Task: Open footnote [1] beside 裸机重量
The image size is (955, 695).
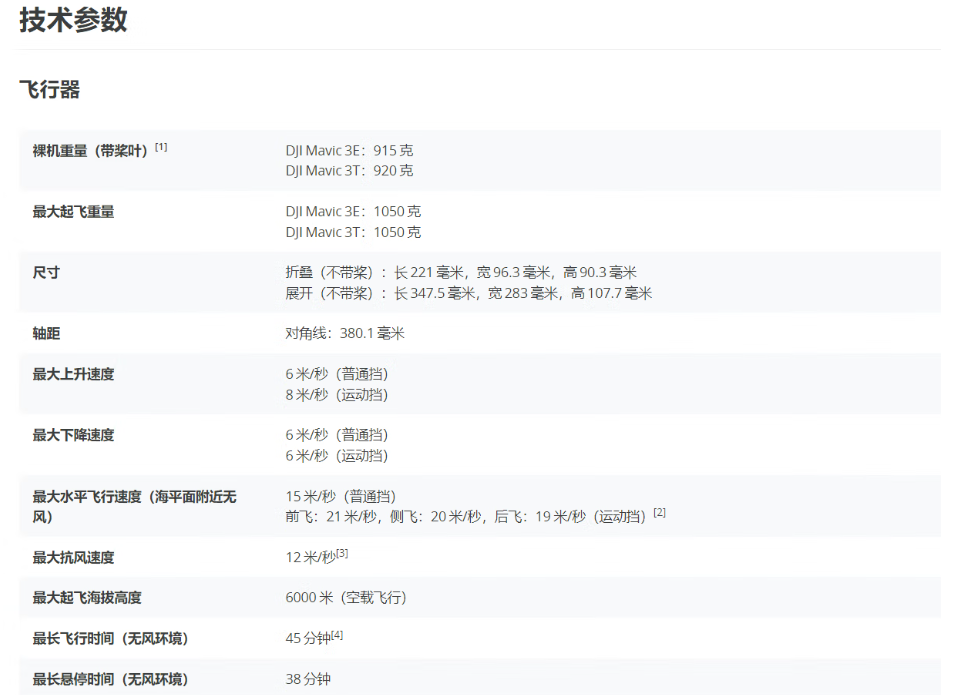Action: click(x=161, y=147)
